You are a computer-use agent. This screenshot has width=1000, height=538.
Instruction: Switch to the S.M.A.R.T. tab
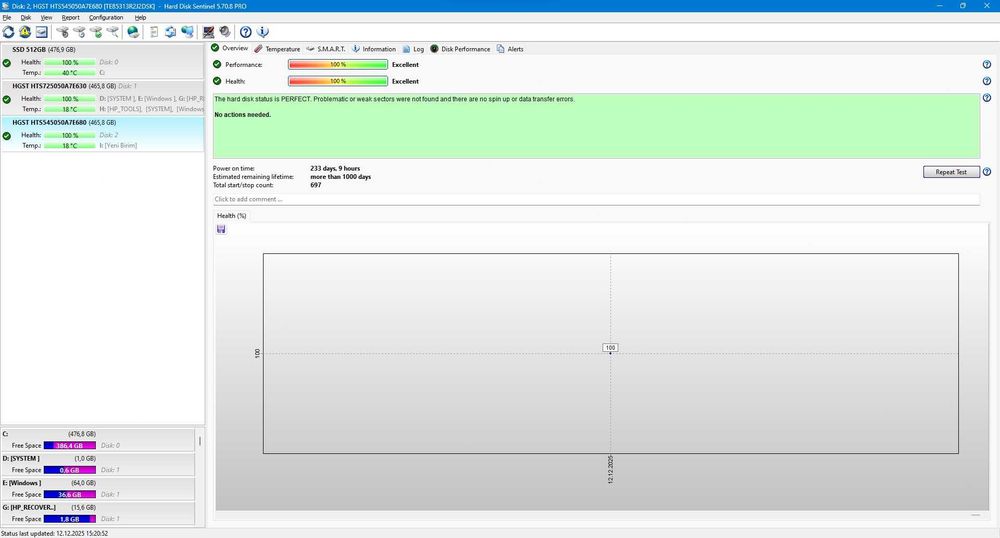(325, 49)
